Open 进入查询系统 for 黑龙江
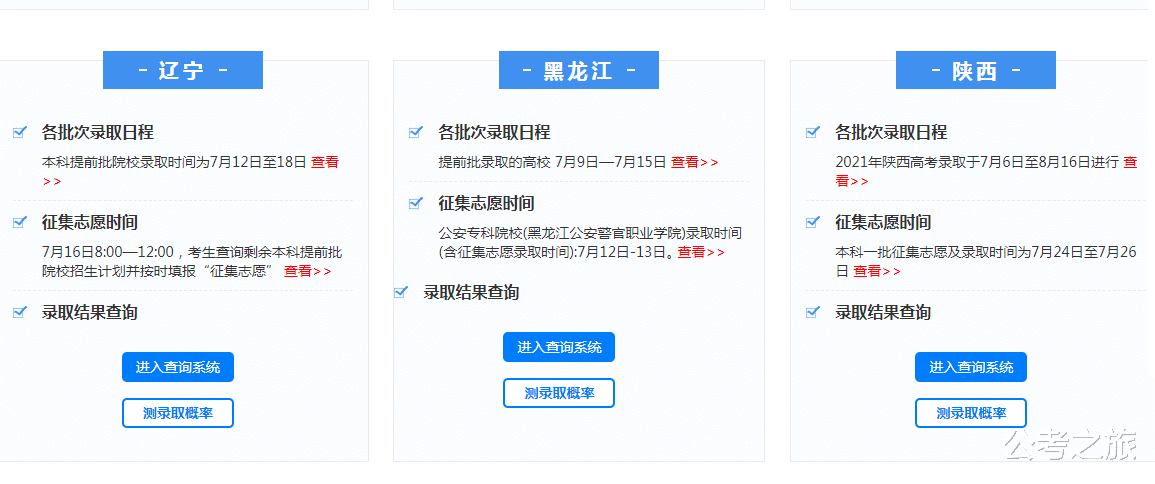The image size is (1155, 484). (x=559, y=347)
